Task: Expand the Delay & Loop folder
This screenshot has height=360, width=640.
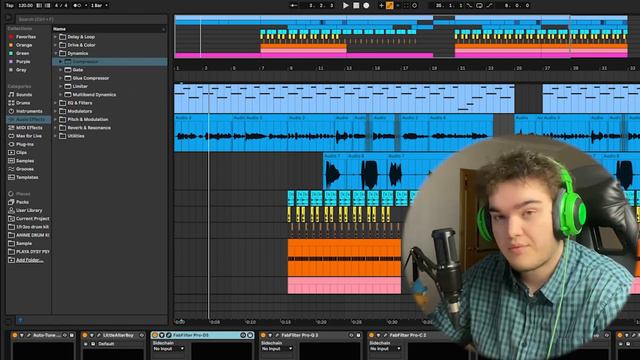Action: tap(56, 37)
